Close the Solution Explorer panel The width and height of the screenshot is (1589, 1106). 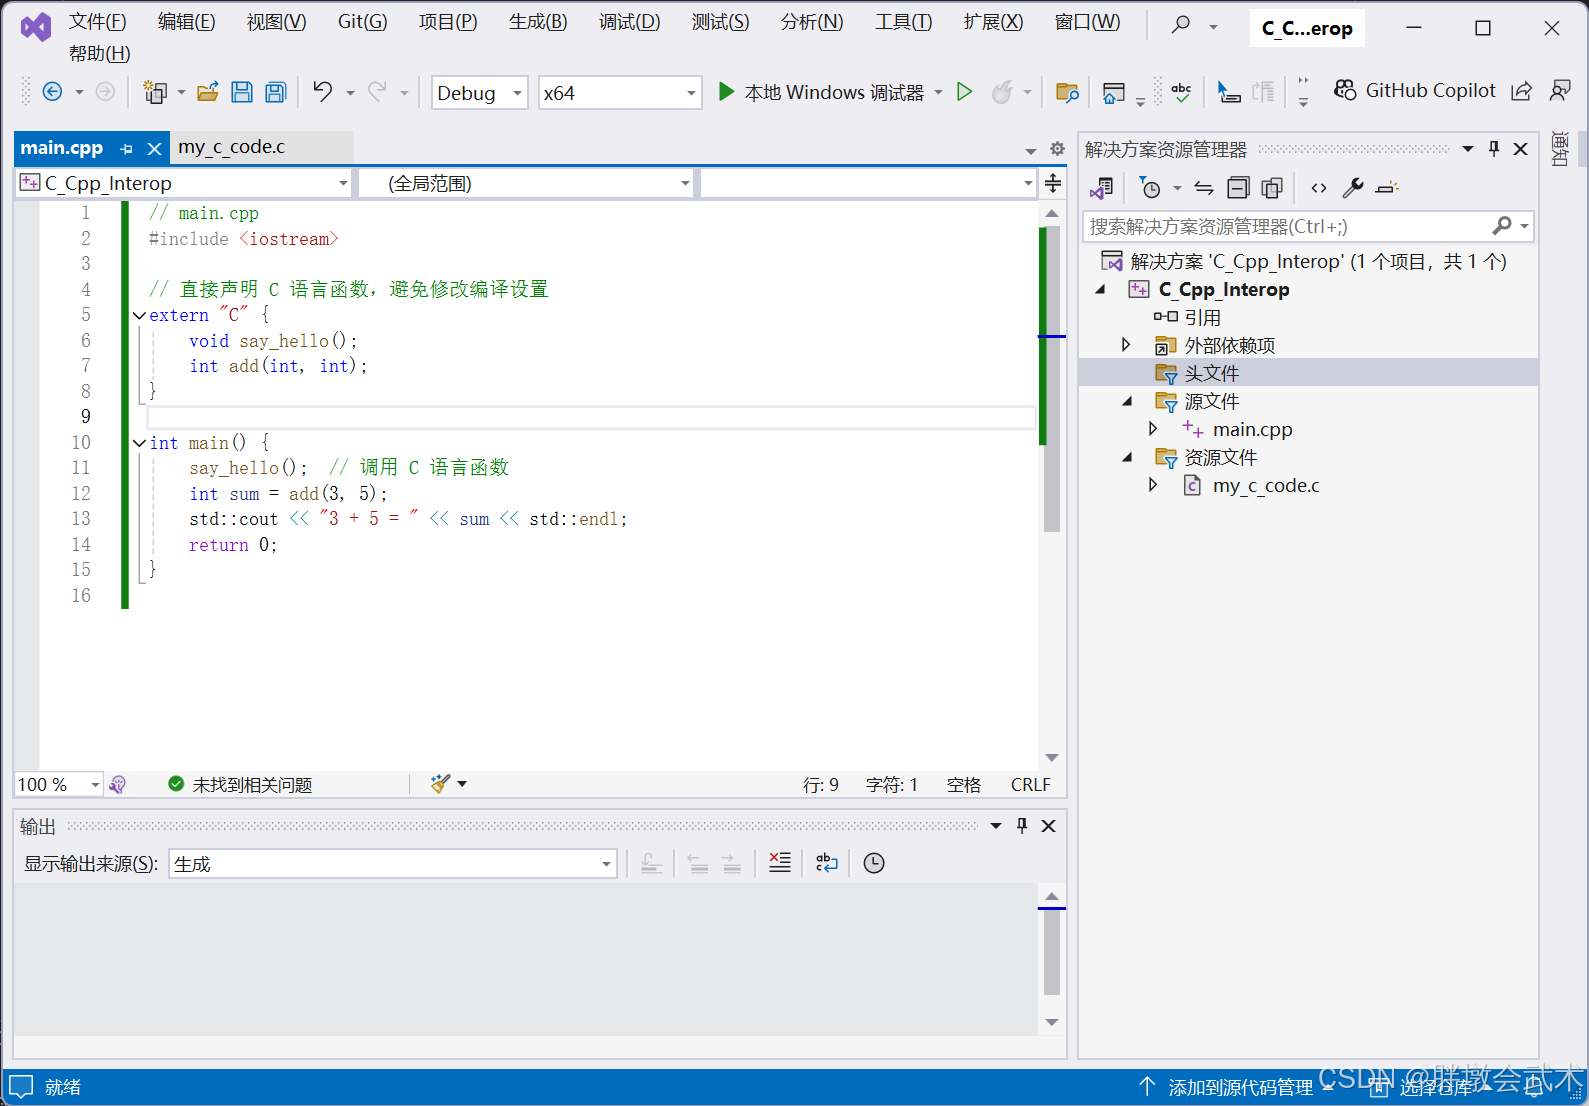(1520, 149)
